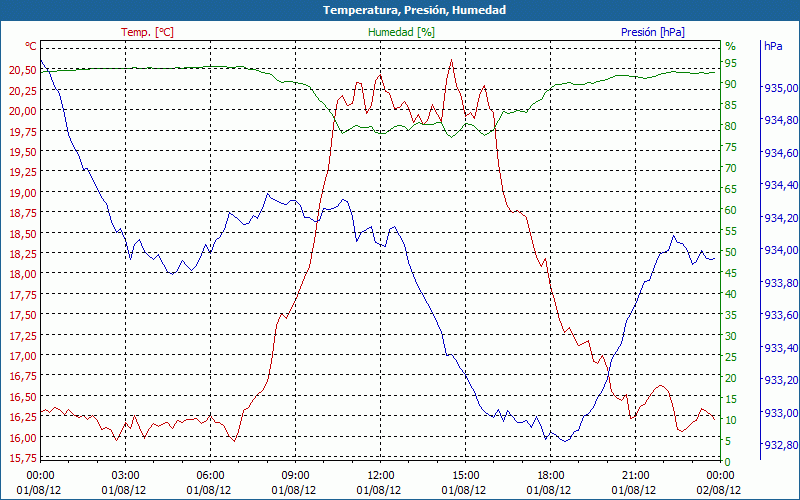The height and width of the screenshot is (500, 800).
Task: Click the green '50' humidity axis value
Action: [x=731, y=252]
